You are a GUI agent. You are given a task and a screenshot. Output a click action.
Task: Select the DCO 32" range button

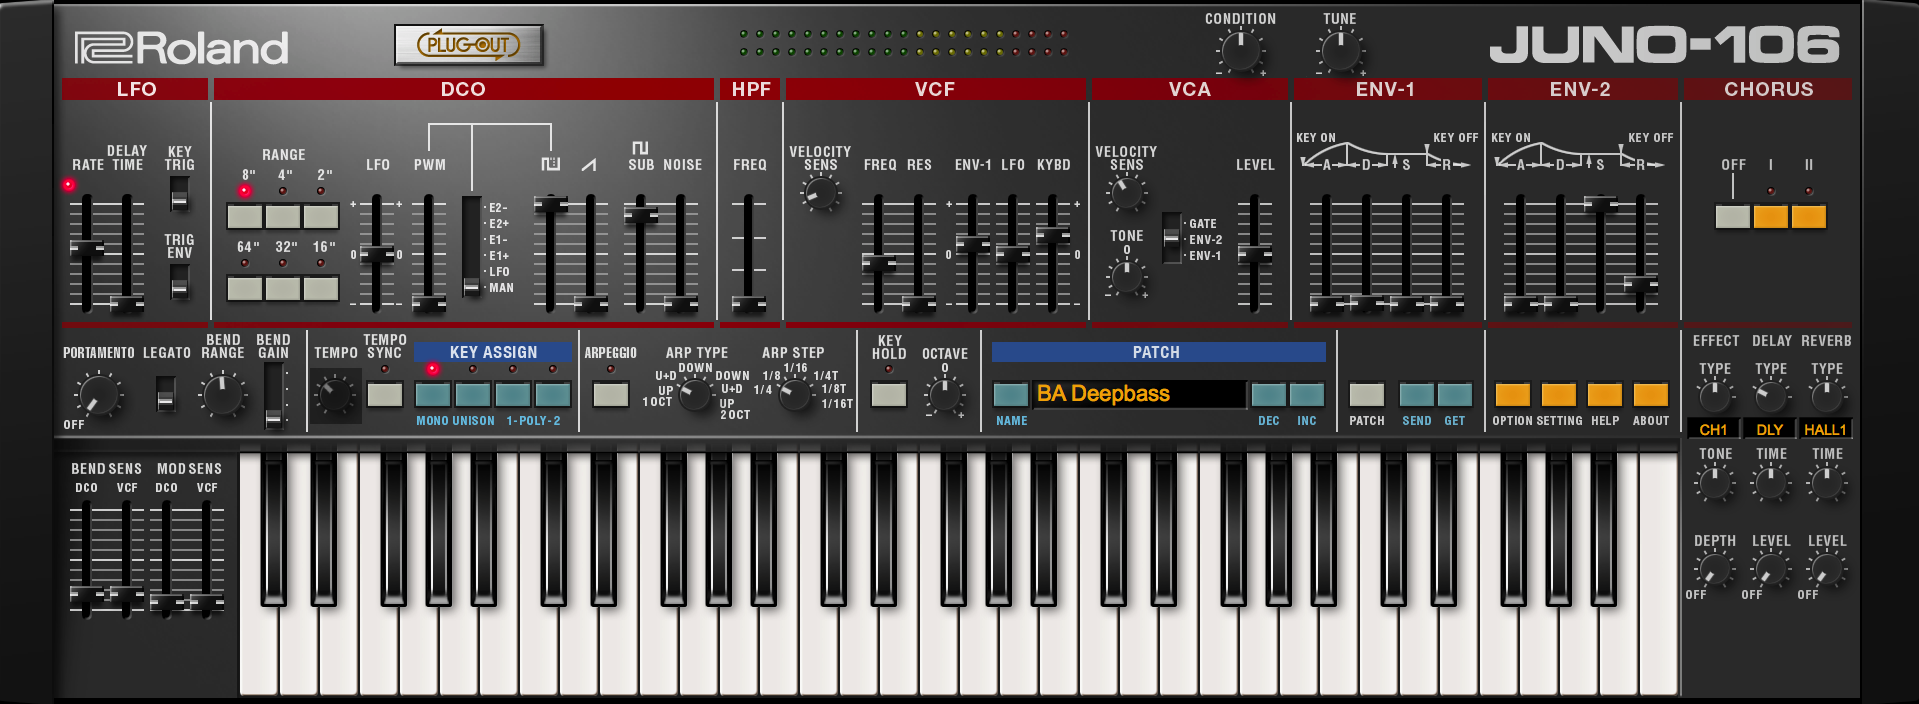click(x=283, y=289)
